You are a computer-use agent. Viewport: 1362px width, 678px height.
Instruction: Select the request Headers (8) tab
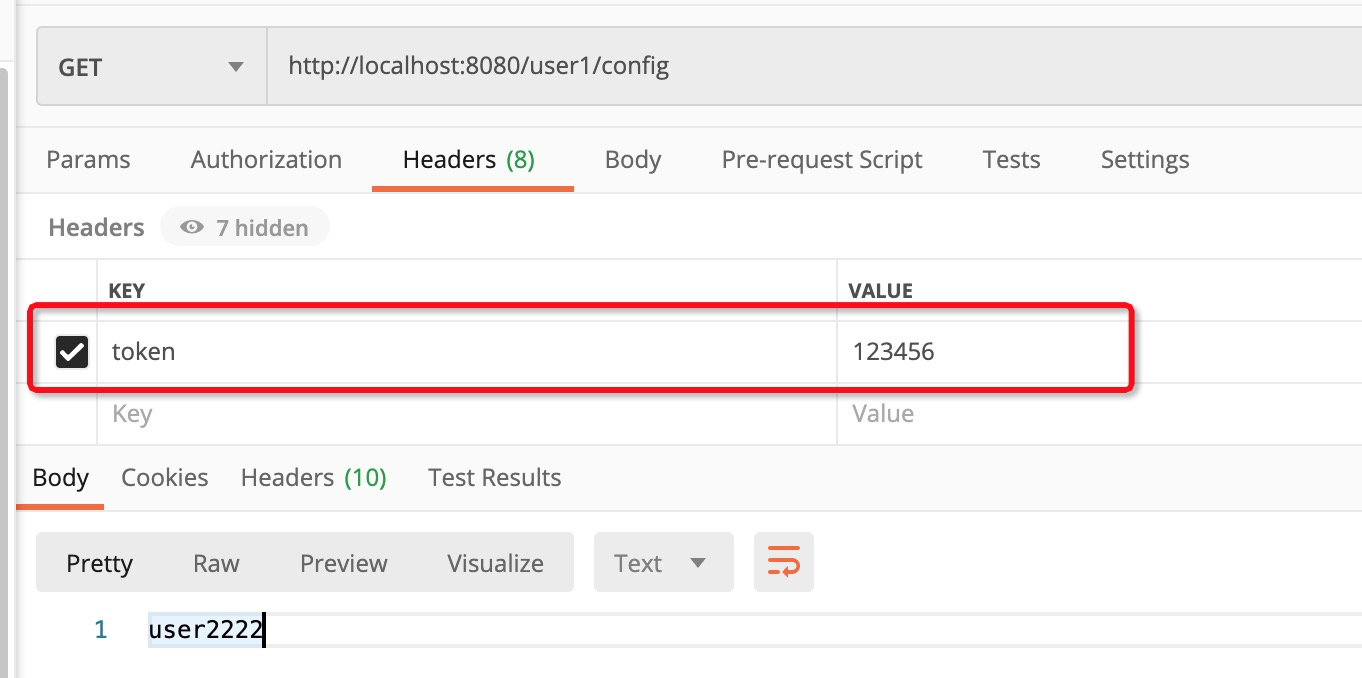click(x=468, y=160)
